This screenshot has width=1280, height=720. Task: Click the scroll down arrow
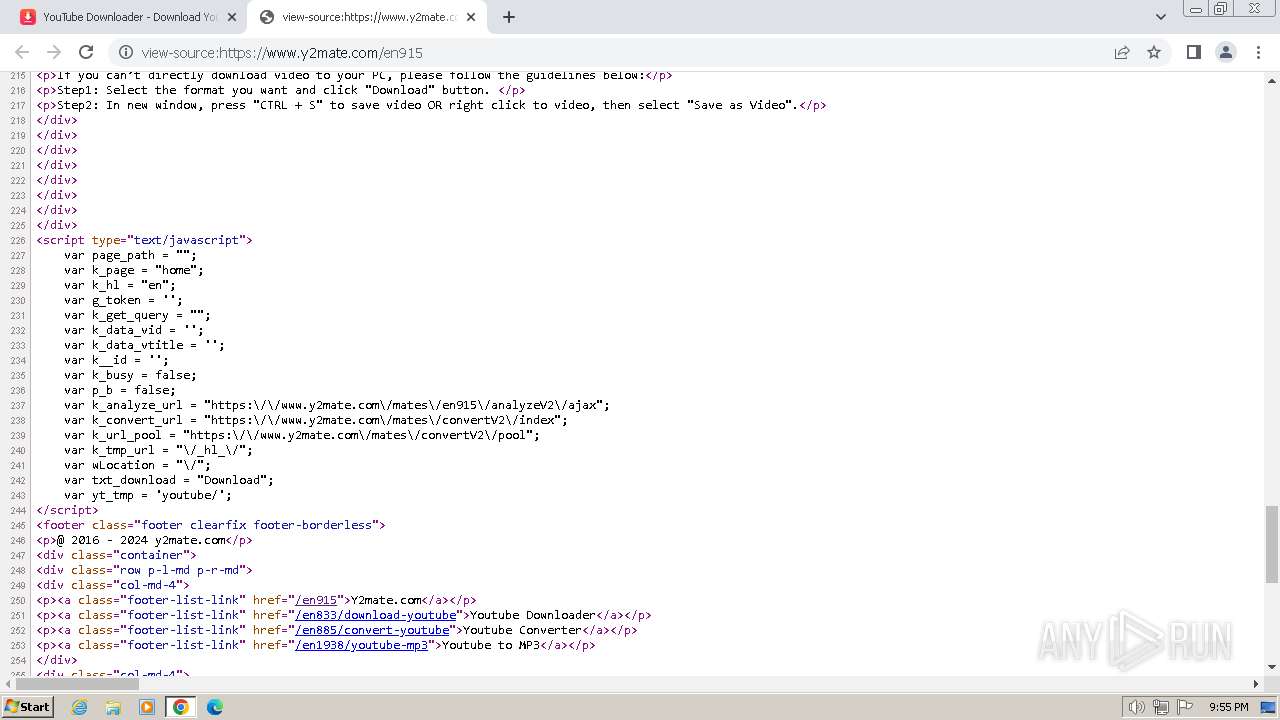[1272, 666]
